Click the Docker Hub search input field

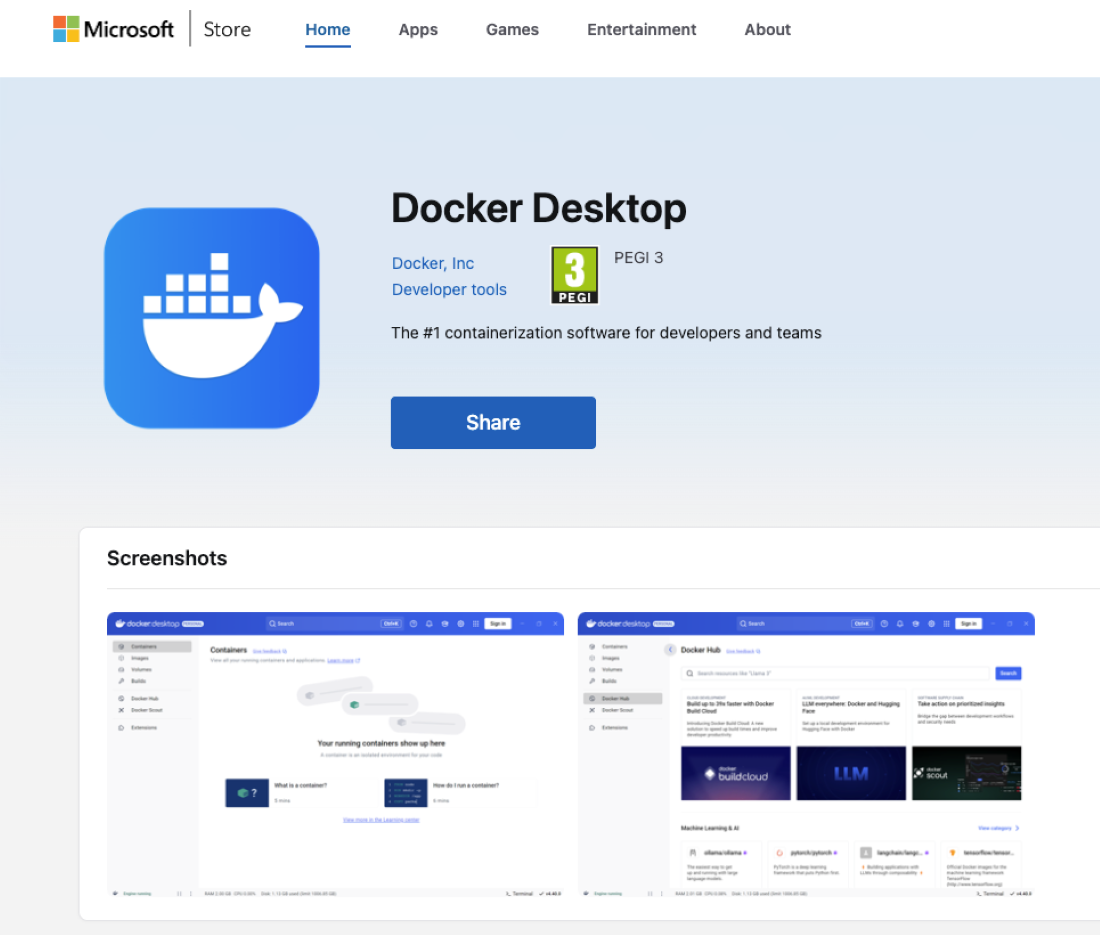point(835,673)
